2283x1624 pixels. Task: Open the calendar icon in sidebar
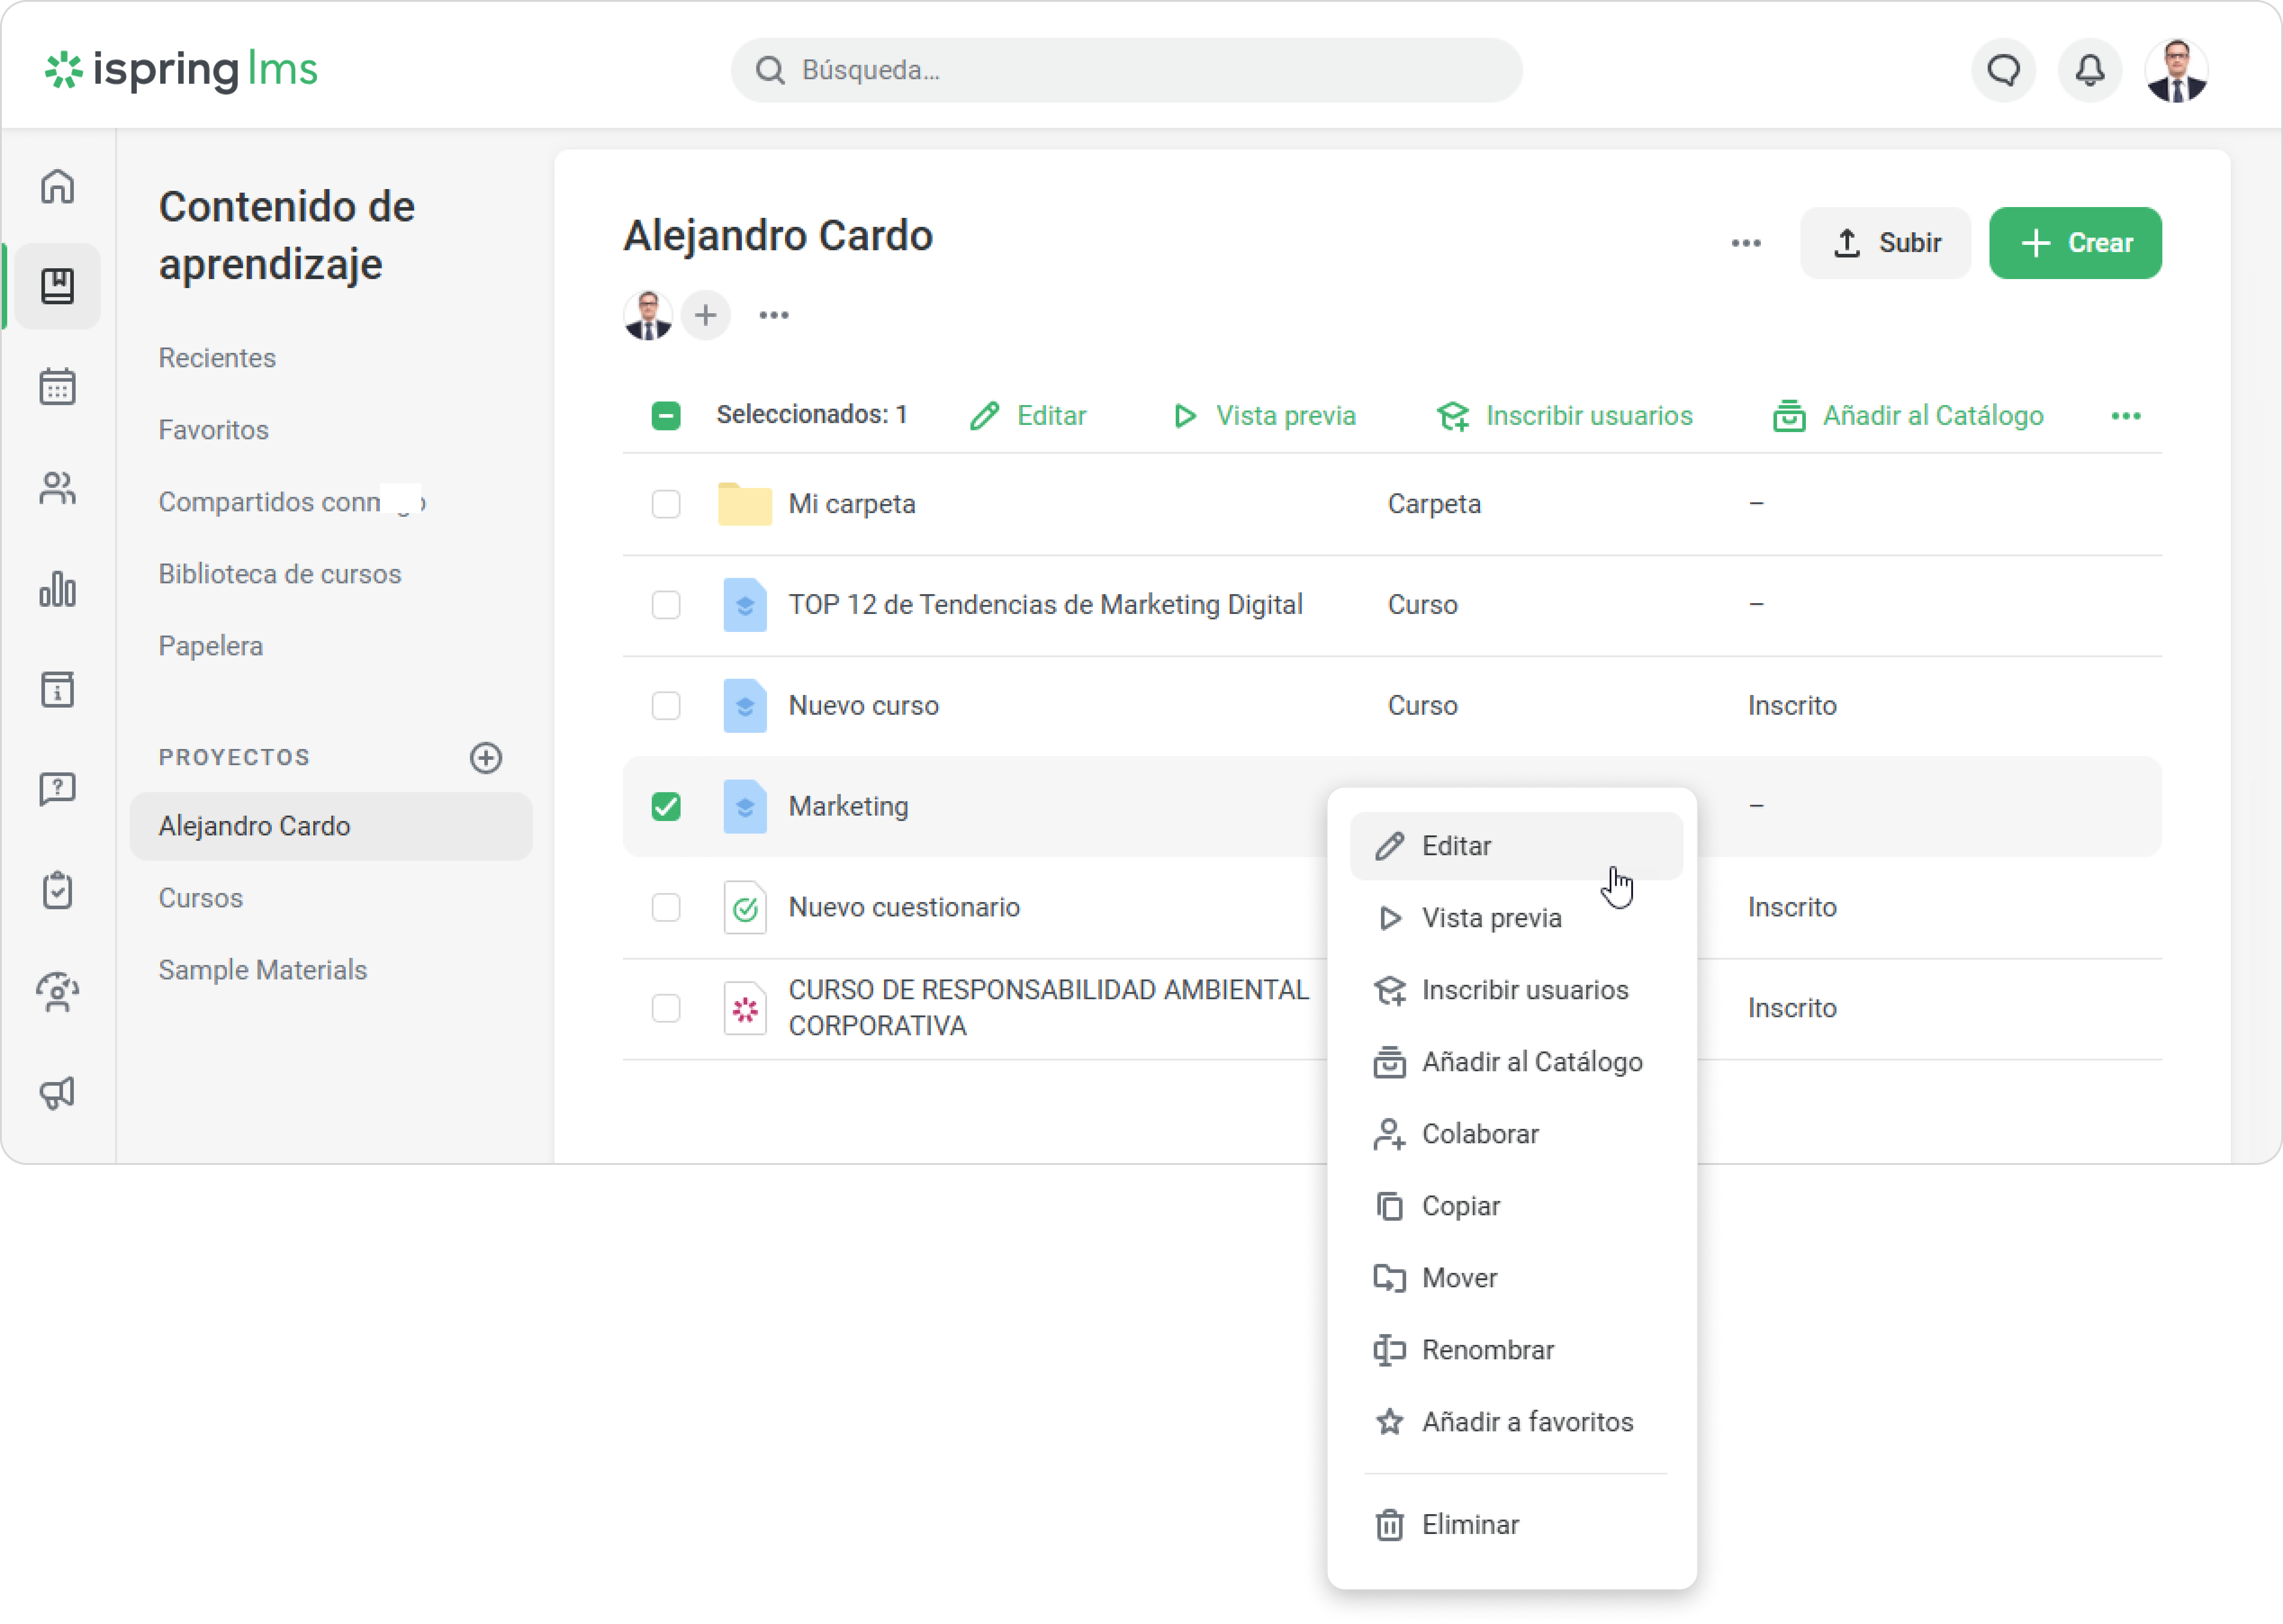click(57, 387)
